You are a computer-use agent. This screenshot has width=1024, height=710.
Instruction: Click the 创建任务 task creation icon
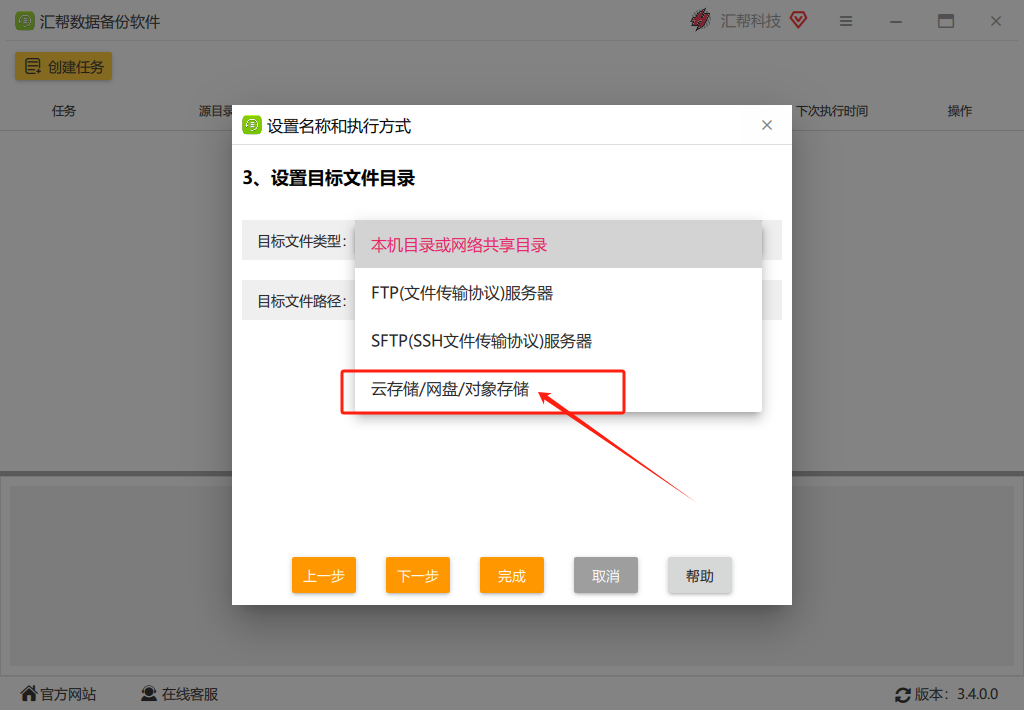pos(33,66)
